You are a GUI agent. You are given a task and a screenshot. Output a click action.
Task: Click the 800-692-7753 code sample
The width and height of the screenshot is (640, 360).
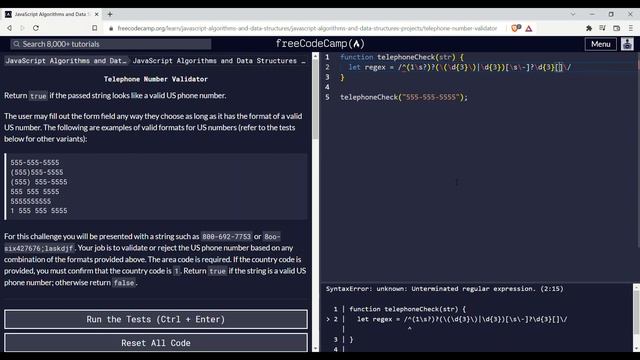point(227,237)
